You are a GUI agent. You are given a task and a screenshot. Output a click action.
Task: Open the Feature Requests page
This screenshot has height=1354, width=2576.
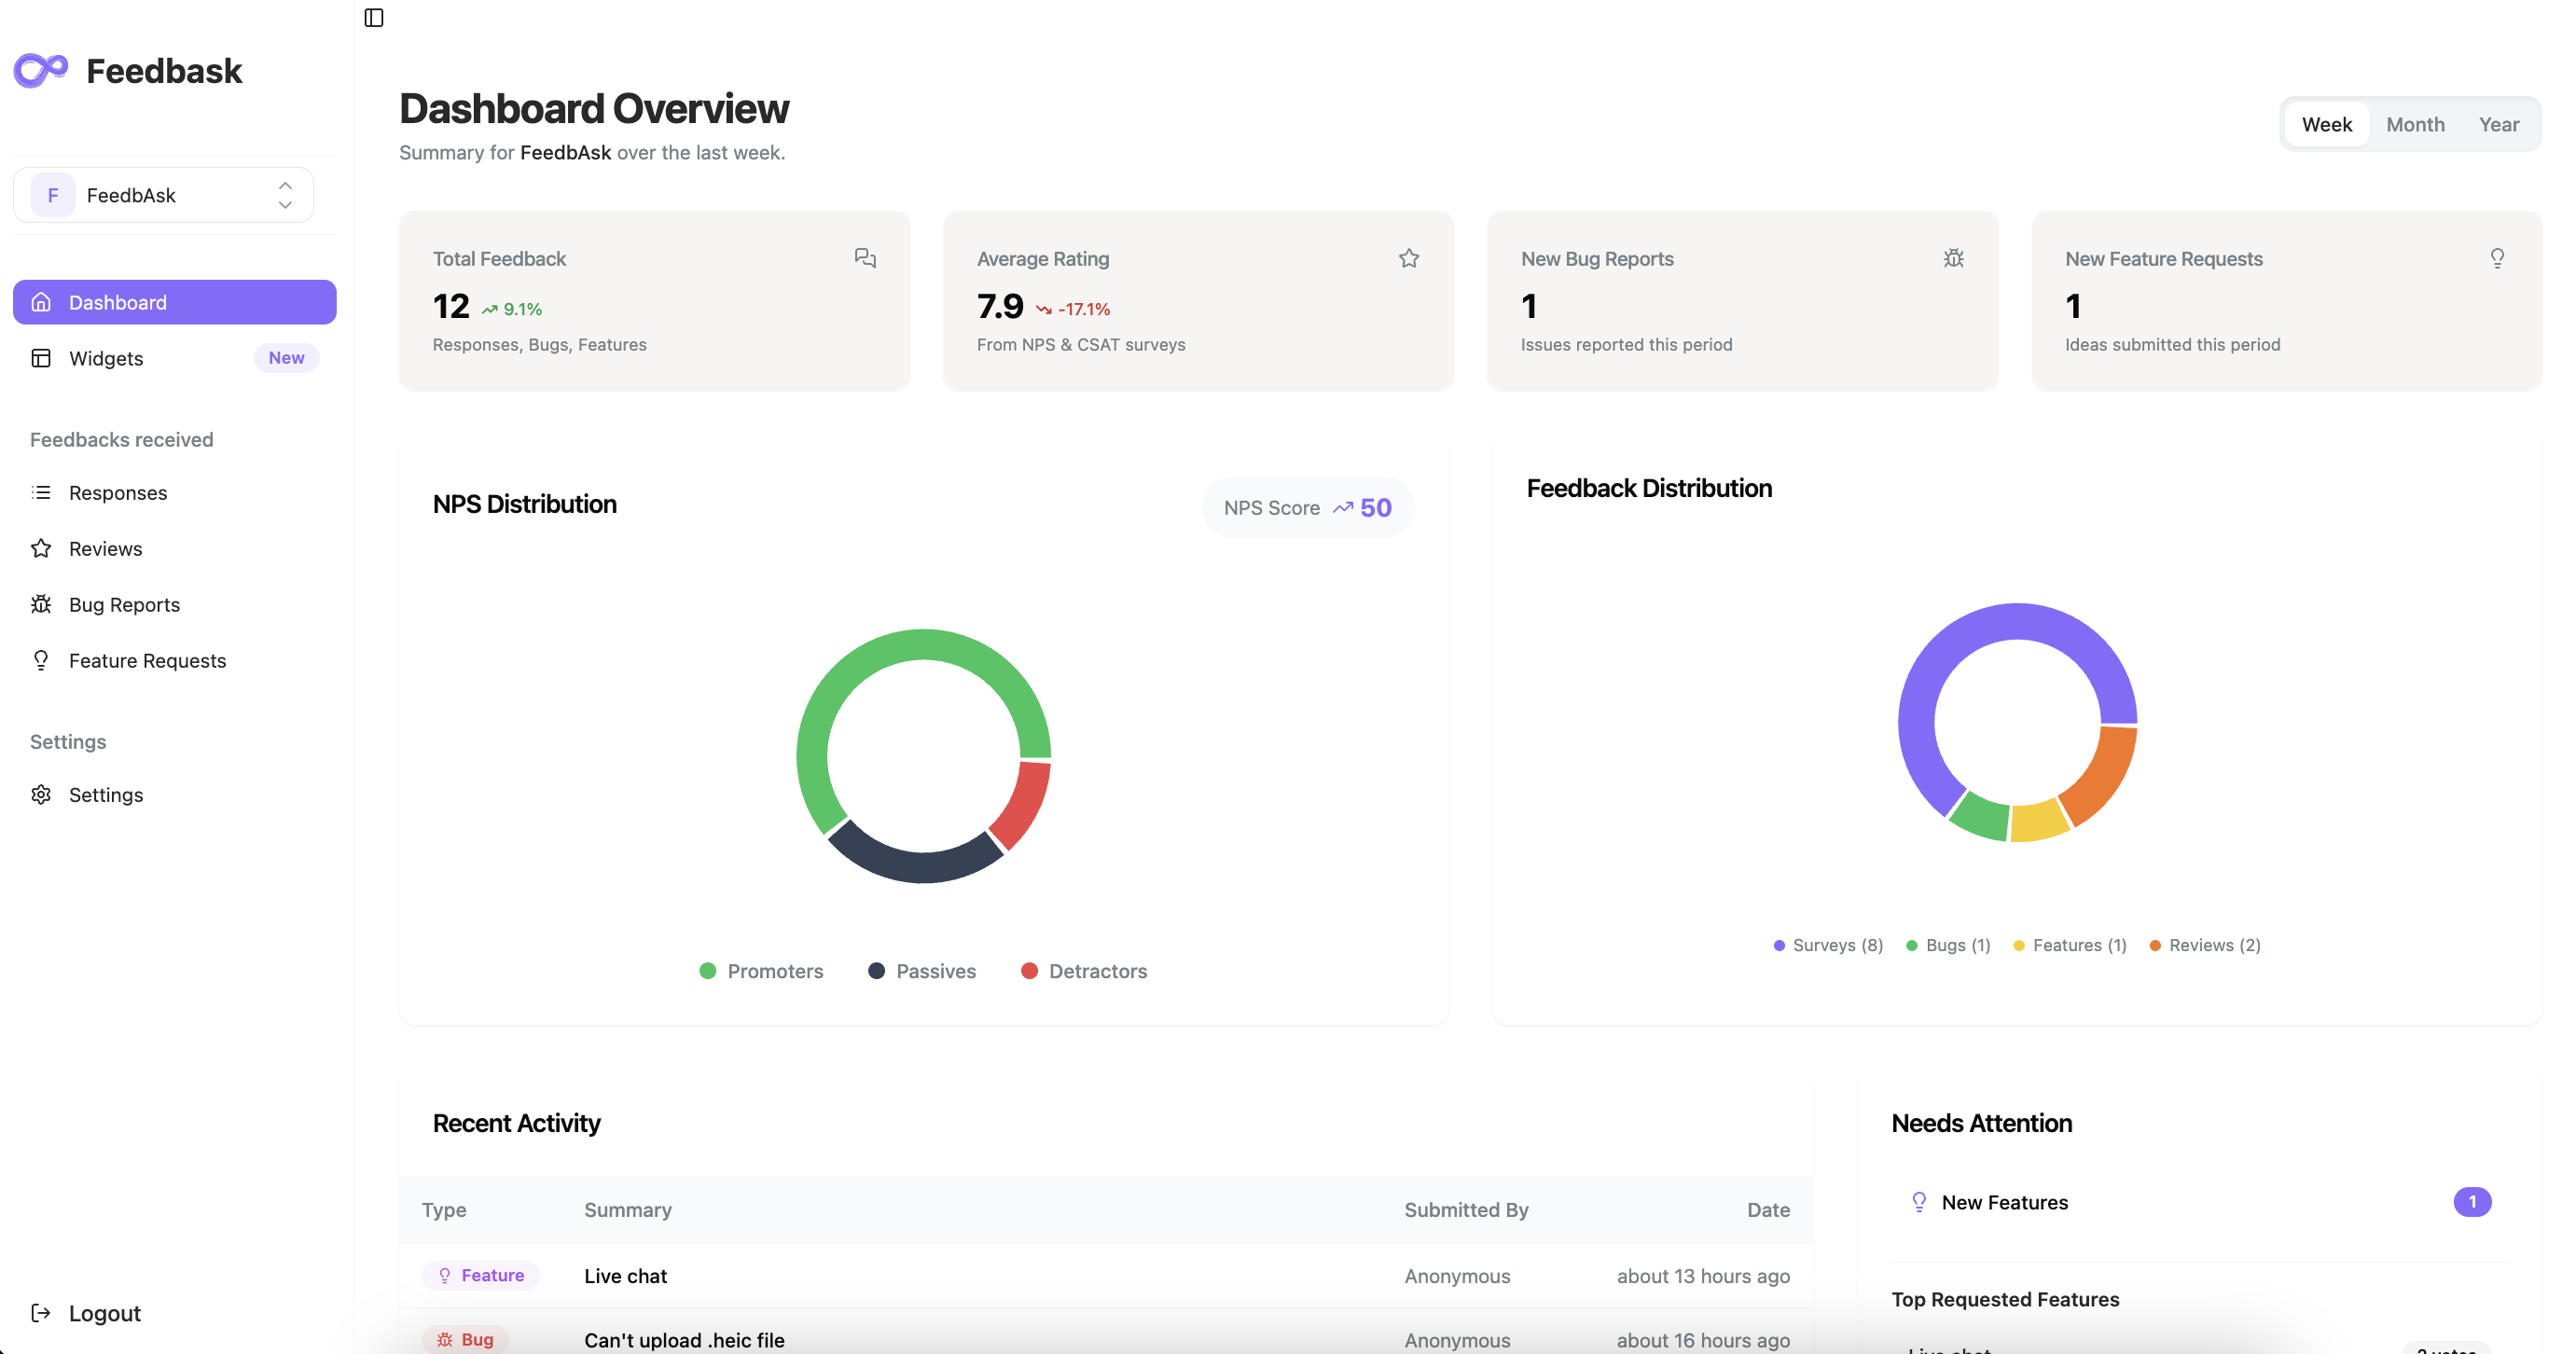point(147,660)
